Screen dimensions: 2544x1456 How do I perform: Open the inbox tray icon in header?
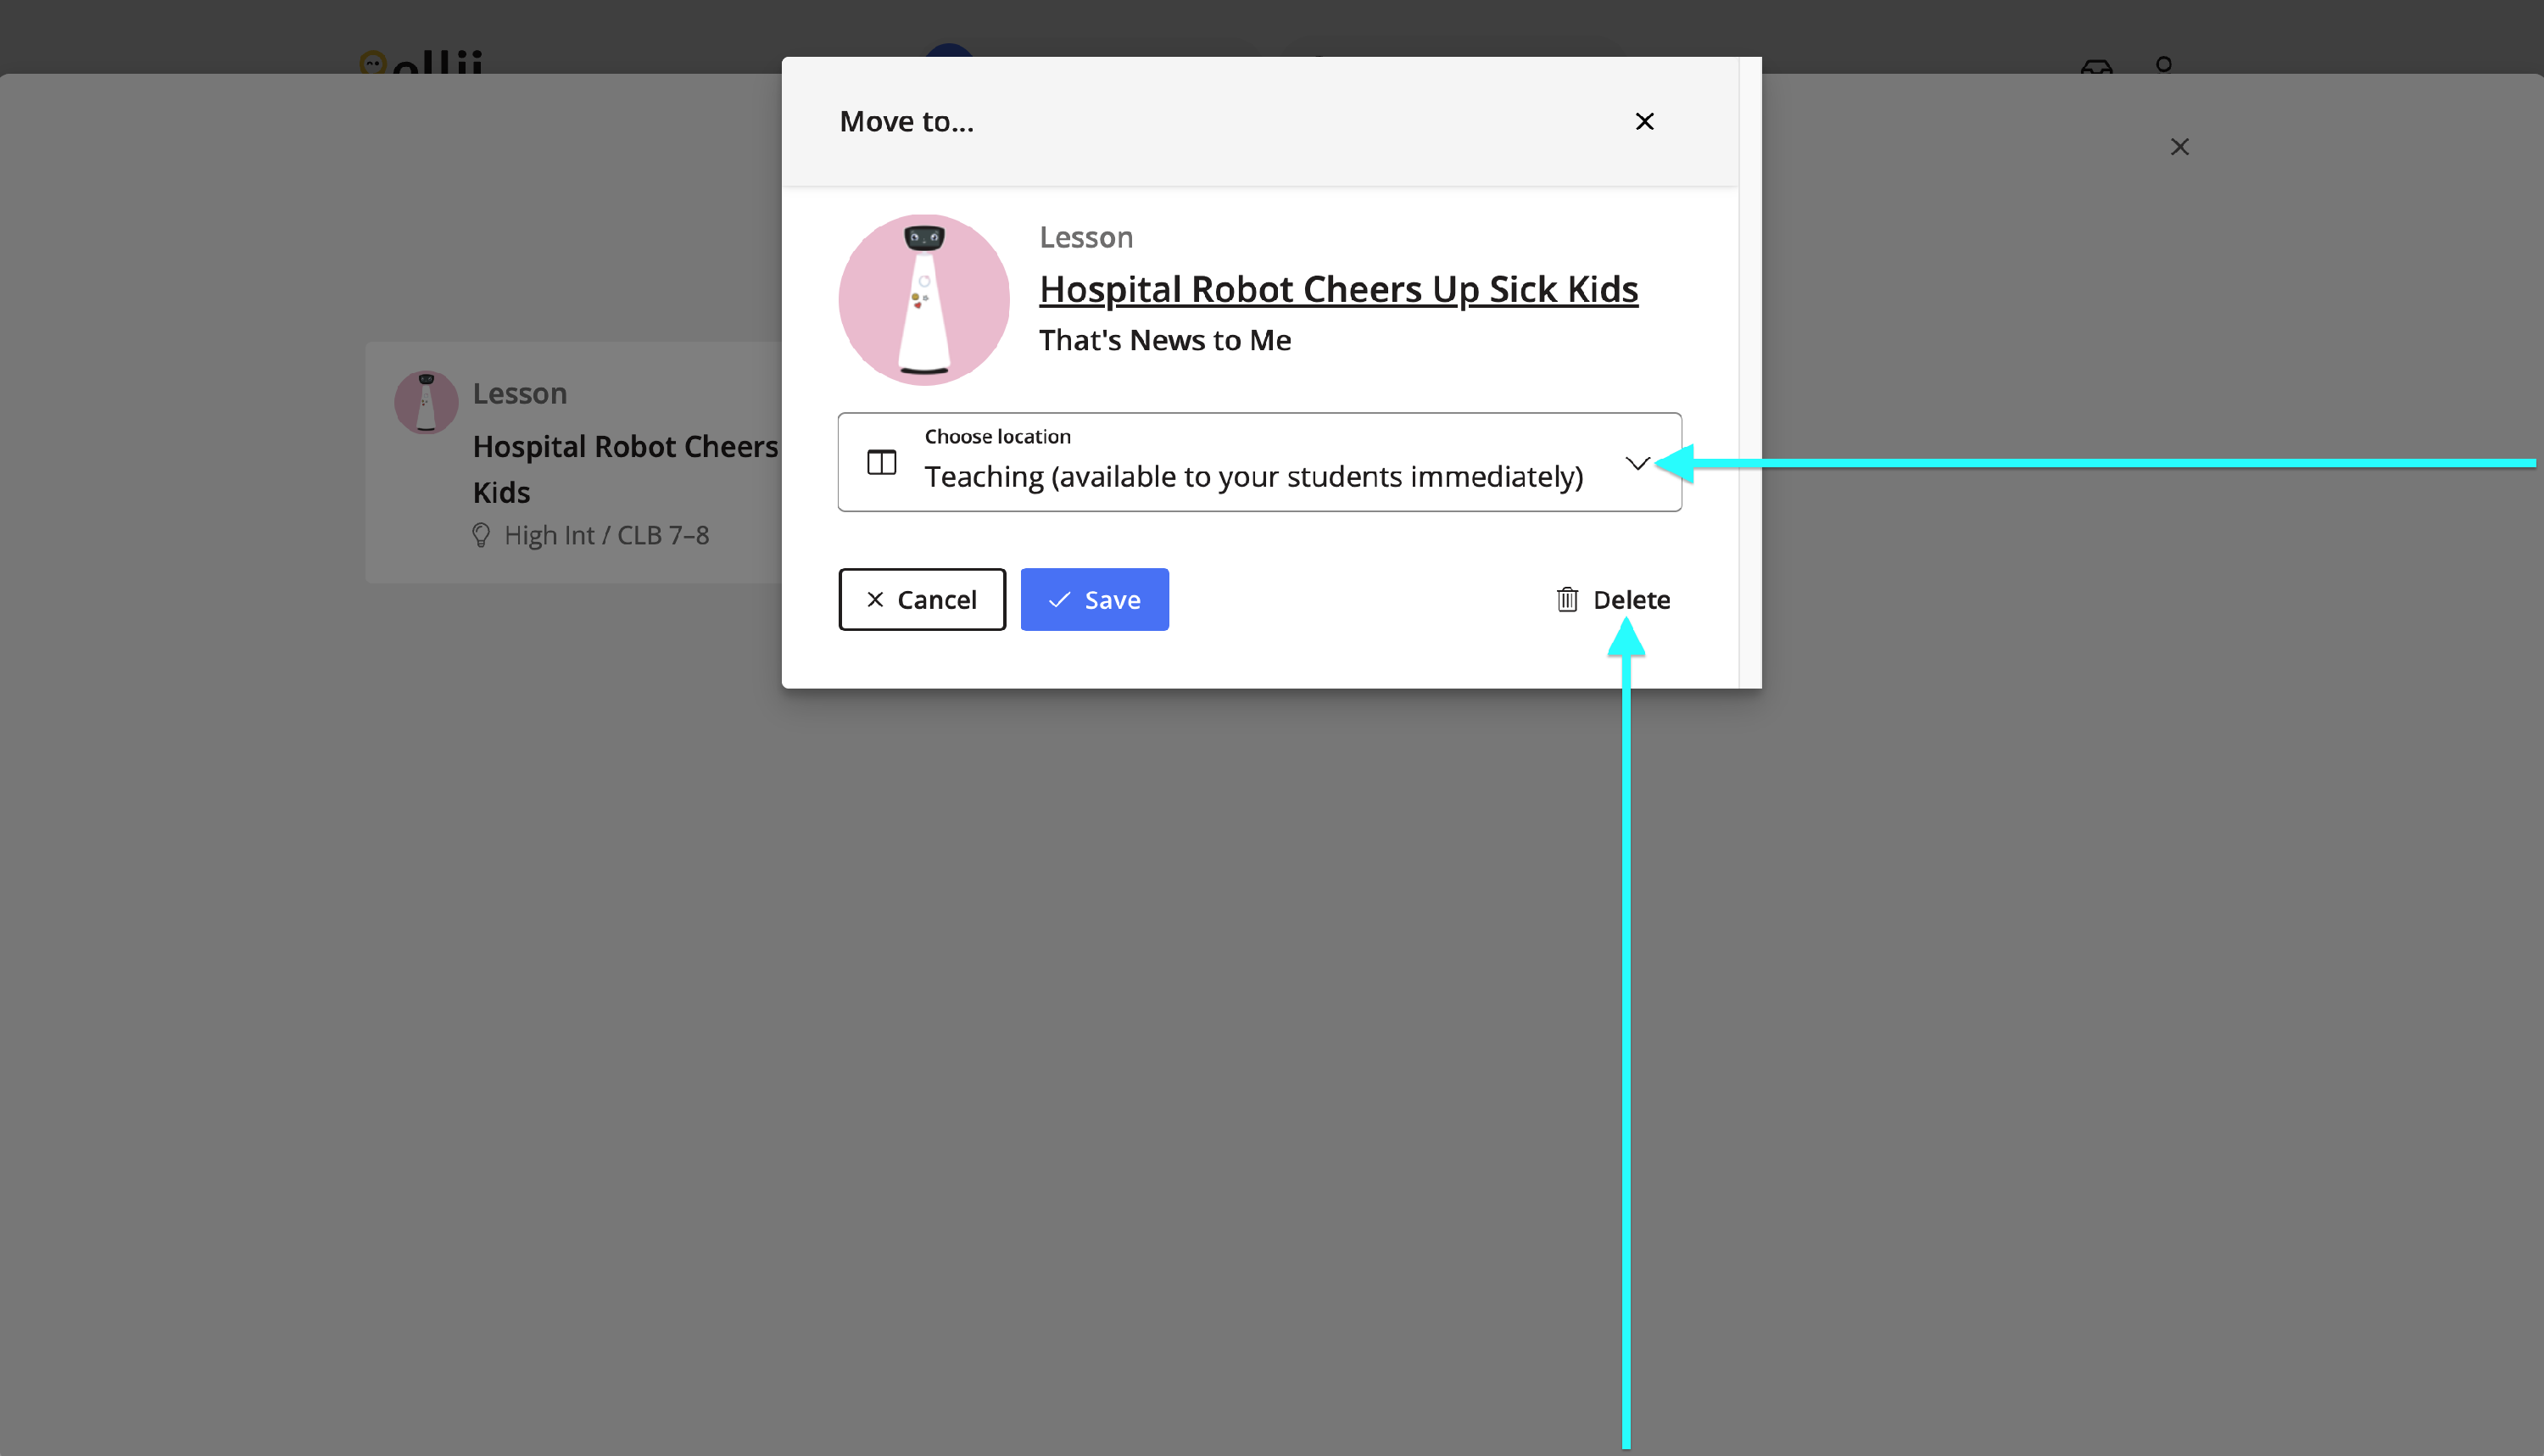(2096, 66)
